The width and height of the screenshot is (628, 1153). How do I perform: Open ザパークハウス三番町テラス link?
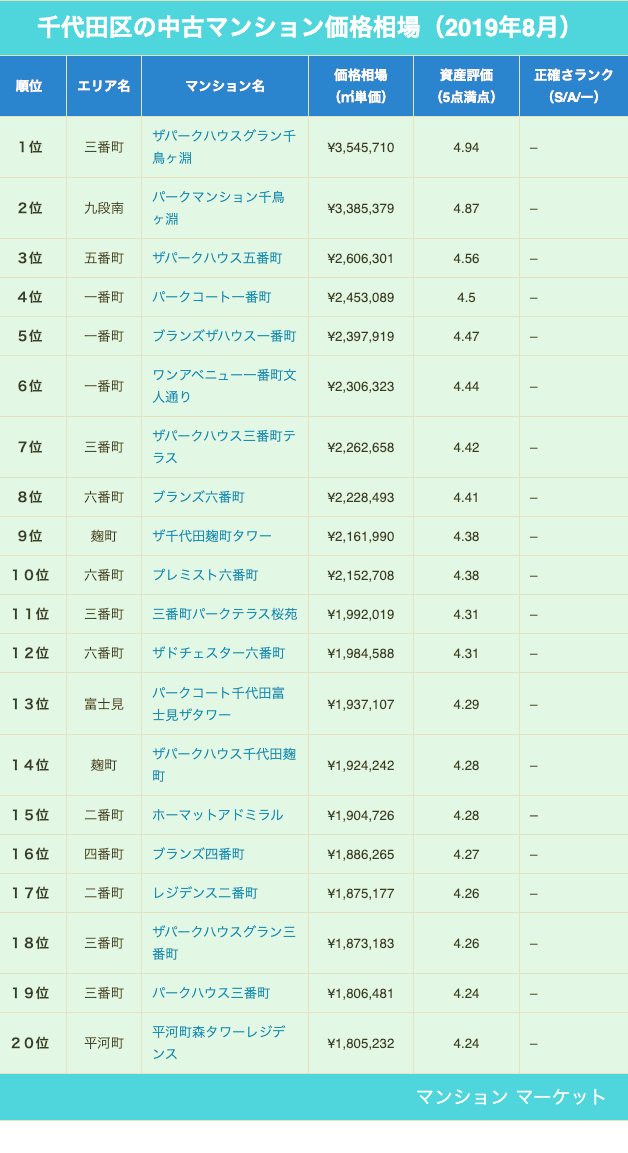pos(223,446)
